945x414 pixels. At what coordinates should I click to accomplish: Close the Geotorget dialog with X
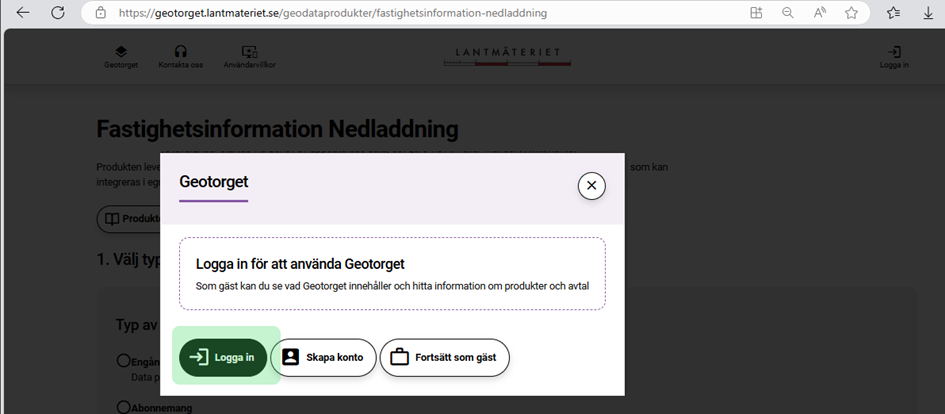pos(591,185)
